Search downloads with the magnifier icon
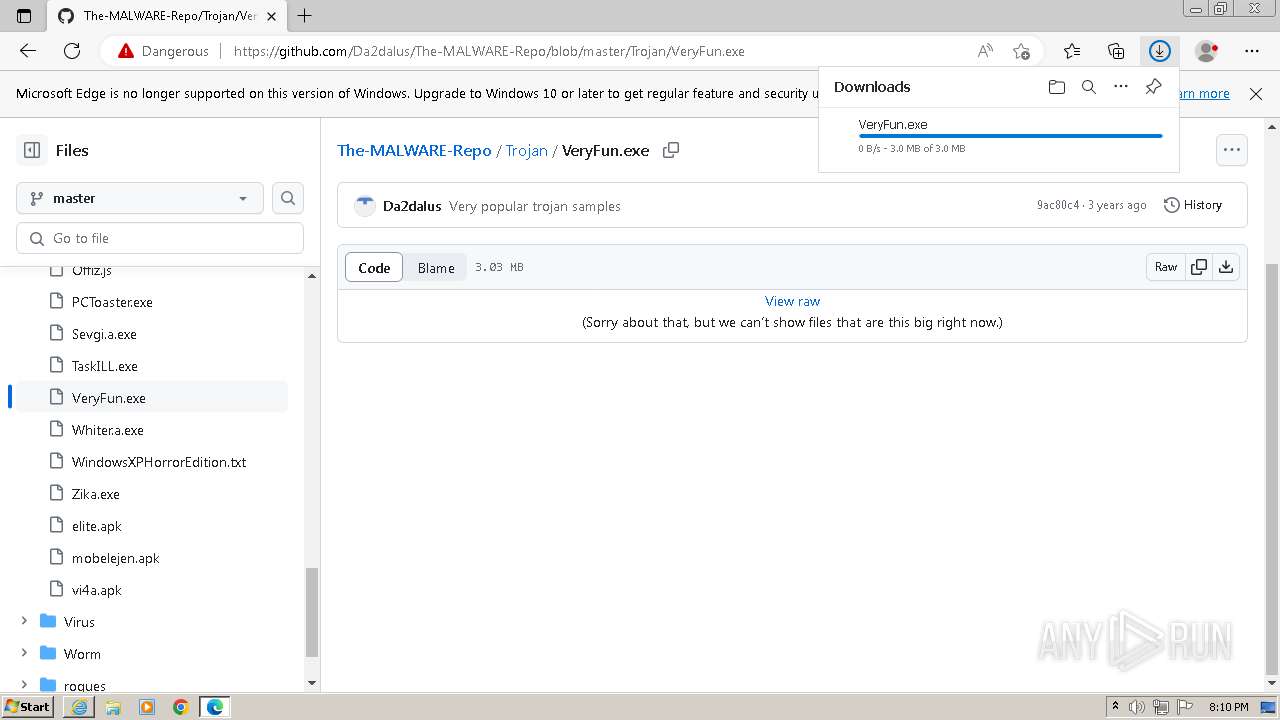 click(x=1089, y=87)
